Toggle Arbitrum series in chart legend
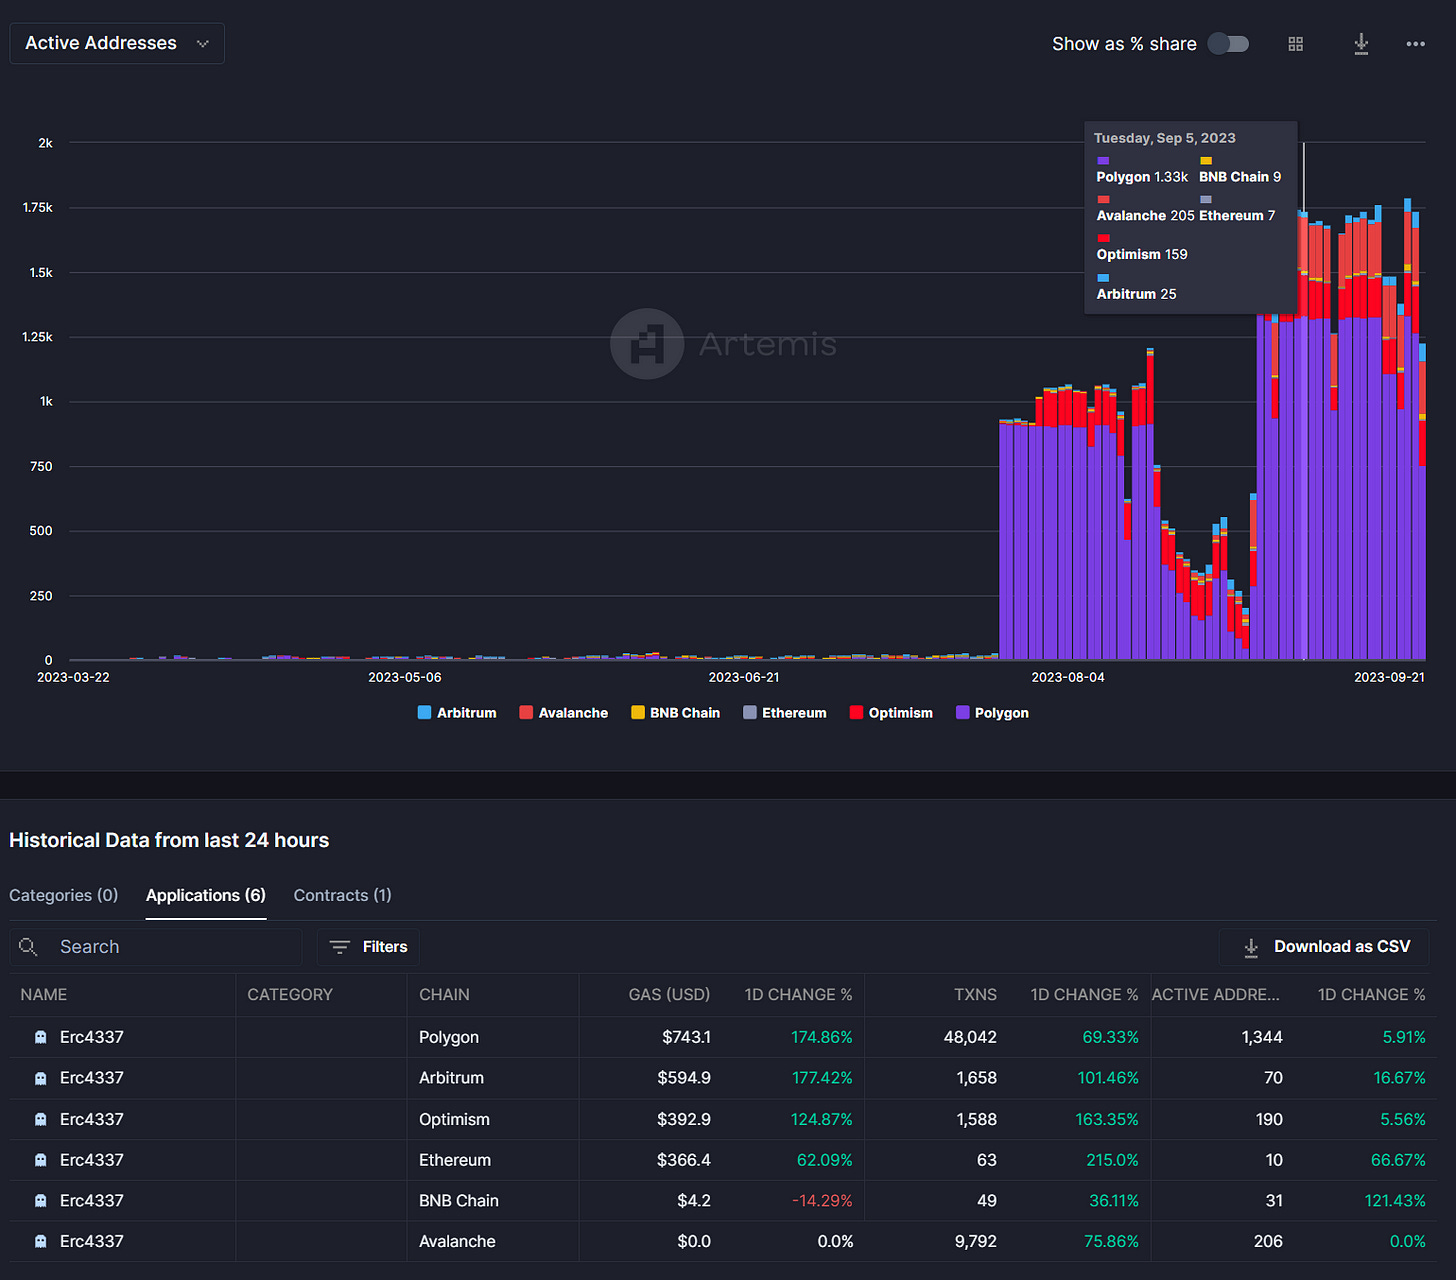This screenshot has width=1456, height=1280. [x=457, y=713]
